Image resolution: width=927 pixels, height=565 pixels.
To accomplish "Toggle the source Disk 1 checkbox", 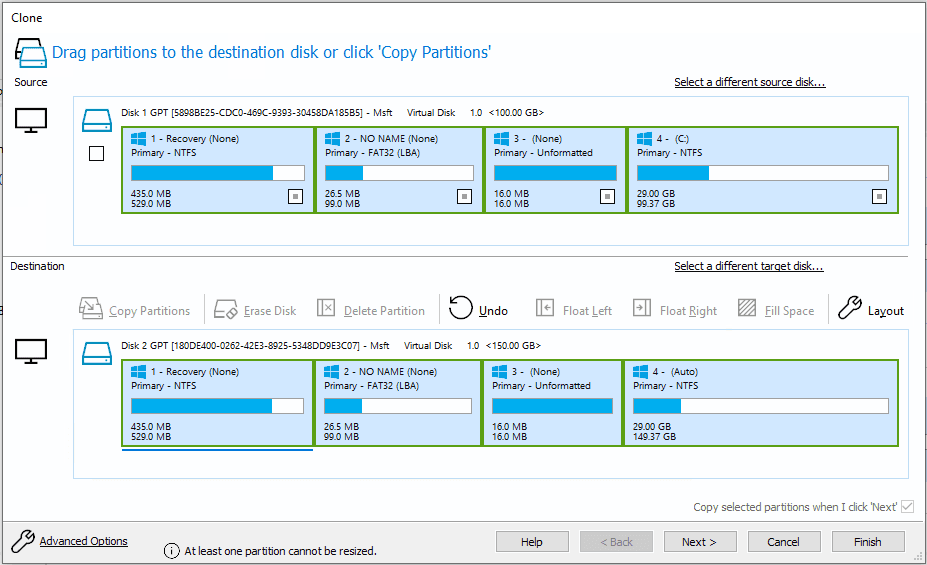I will coord(96,154).
